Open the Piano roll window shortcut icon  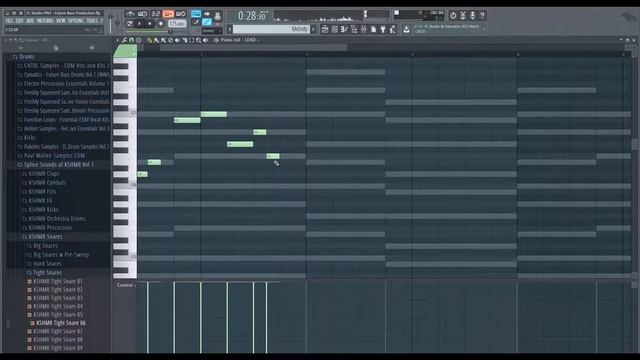tap(344, 29)
